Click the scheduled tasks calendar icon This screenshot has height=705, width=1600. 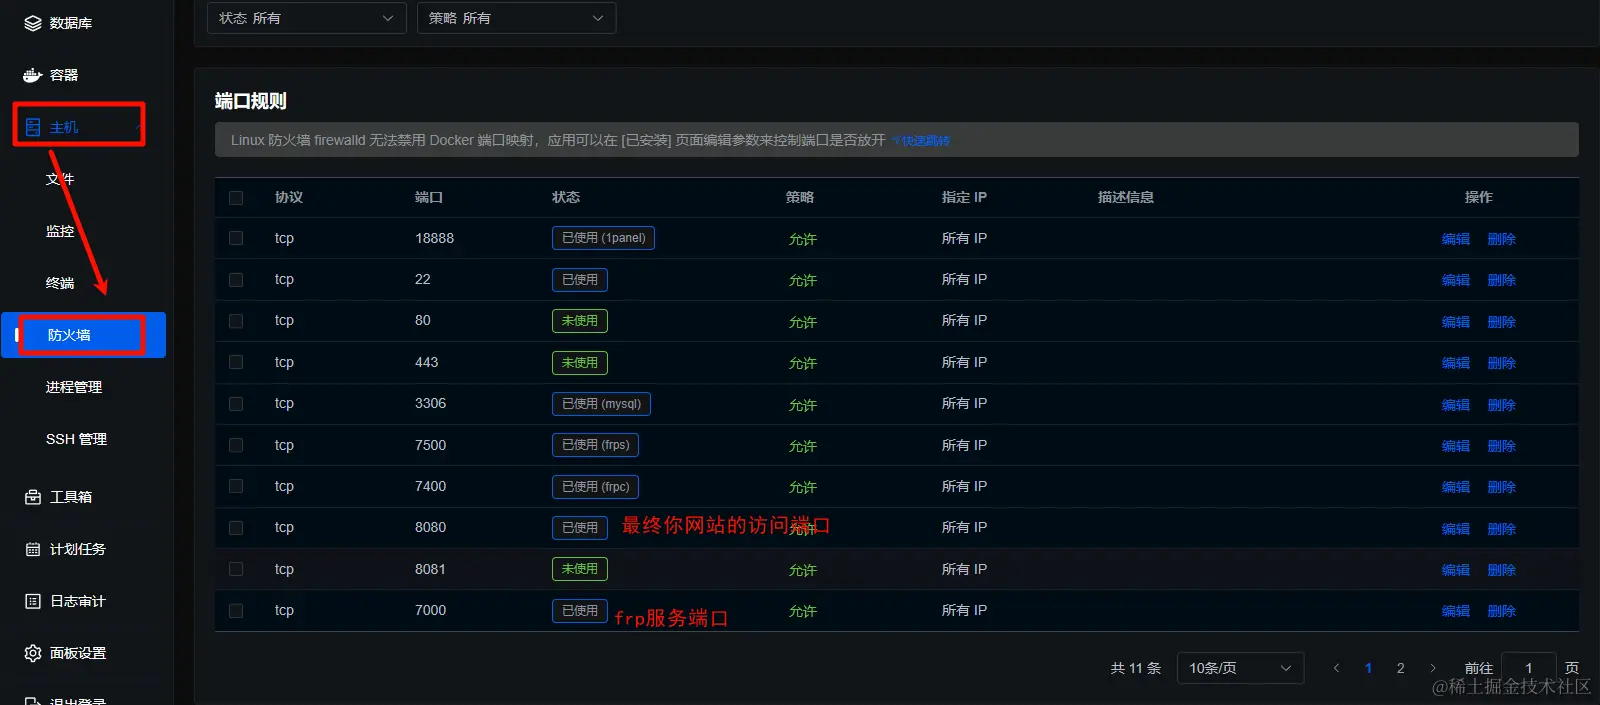click(x=33, y=549)
